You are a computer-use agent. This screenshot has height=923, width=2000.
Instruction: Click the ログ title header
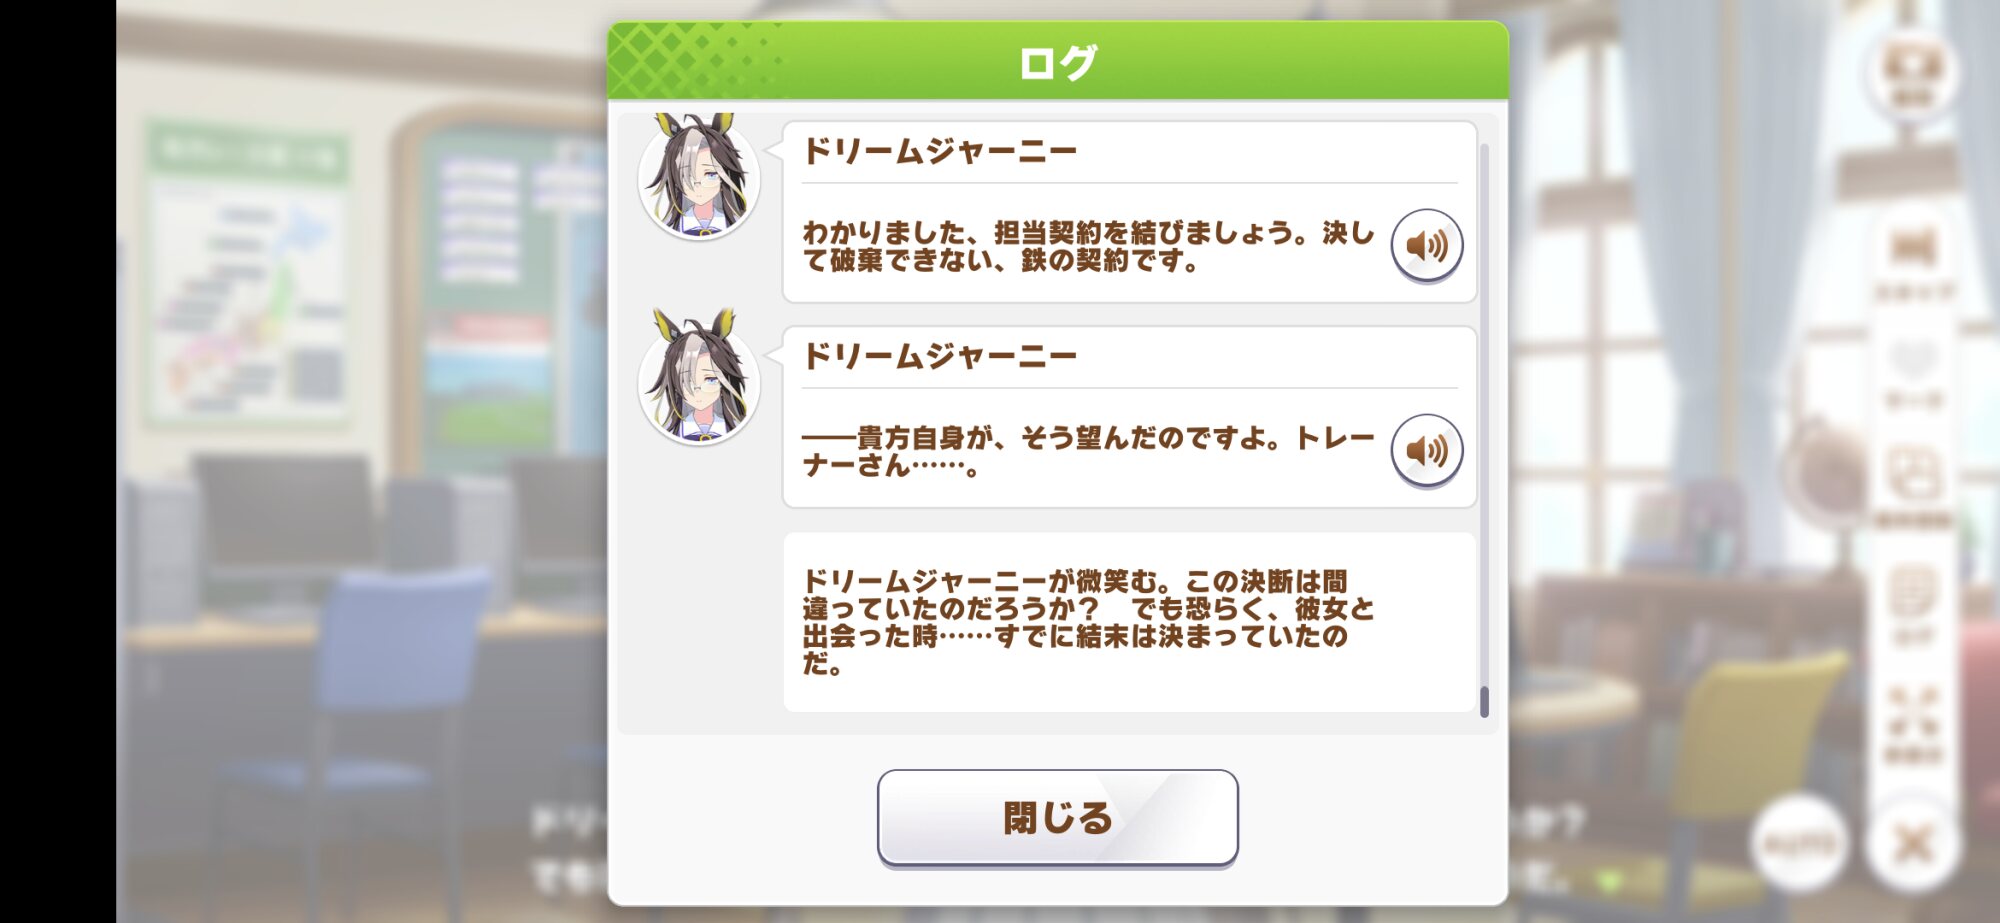(x=1058, y=62)
